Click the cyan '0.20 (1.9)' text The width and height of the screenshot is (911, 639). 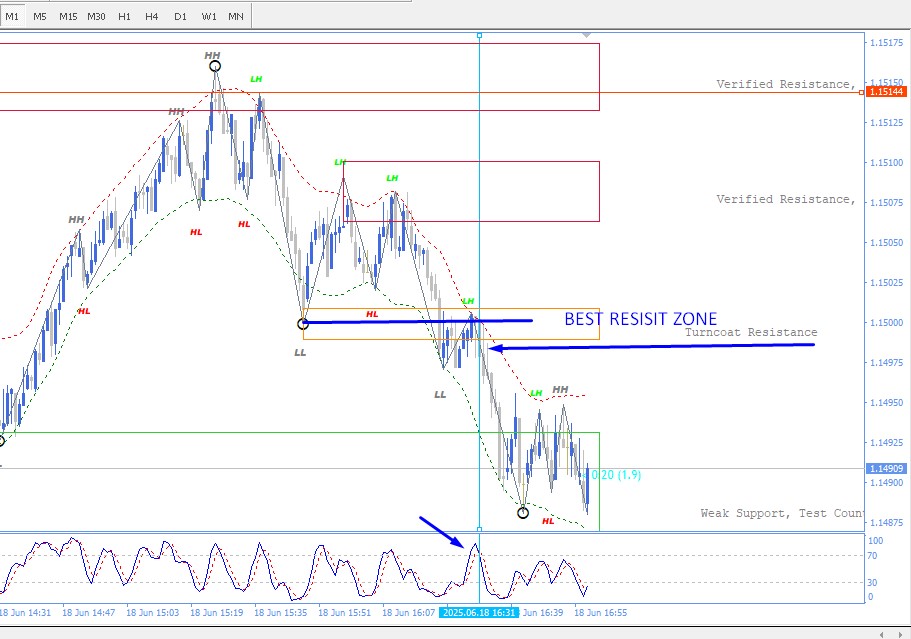pyautogui.click(x=616, y=475)
